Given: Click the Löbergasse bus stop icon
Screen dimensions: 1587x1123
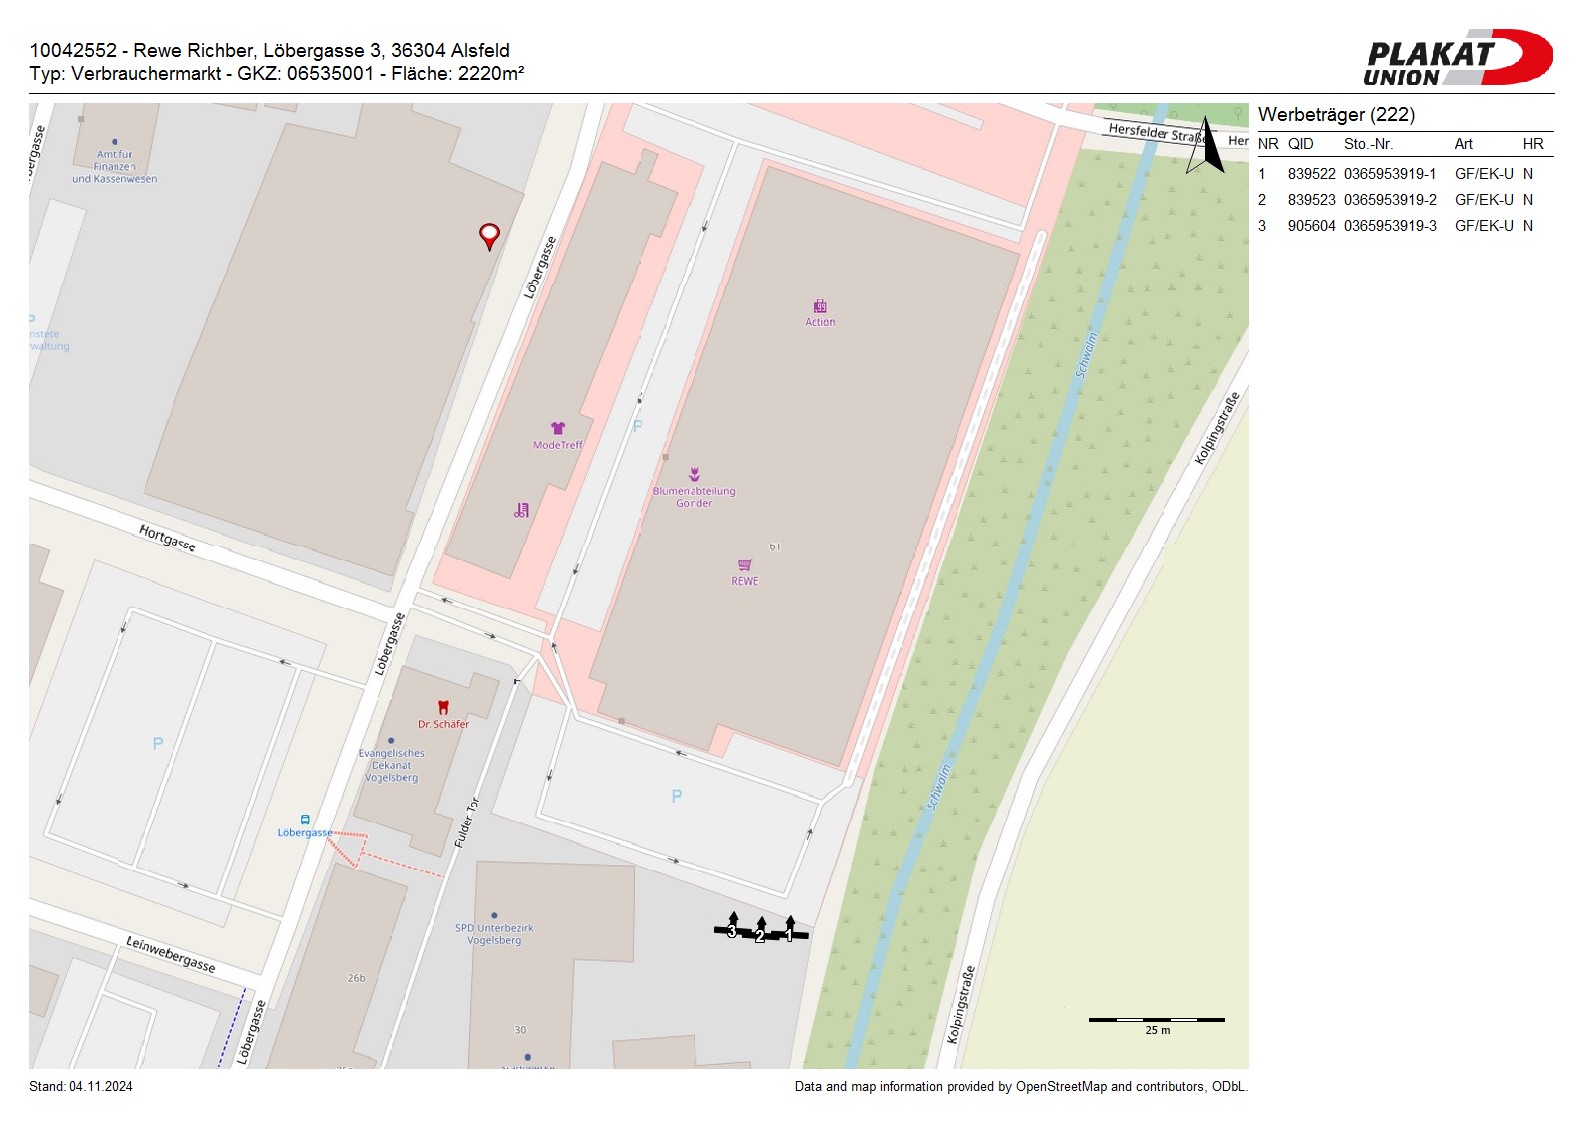Looking at the screenshot, I should click(x=305, y=820).
